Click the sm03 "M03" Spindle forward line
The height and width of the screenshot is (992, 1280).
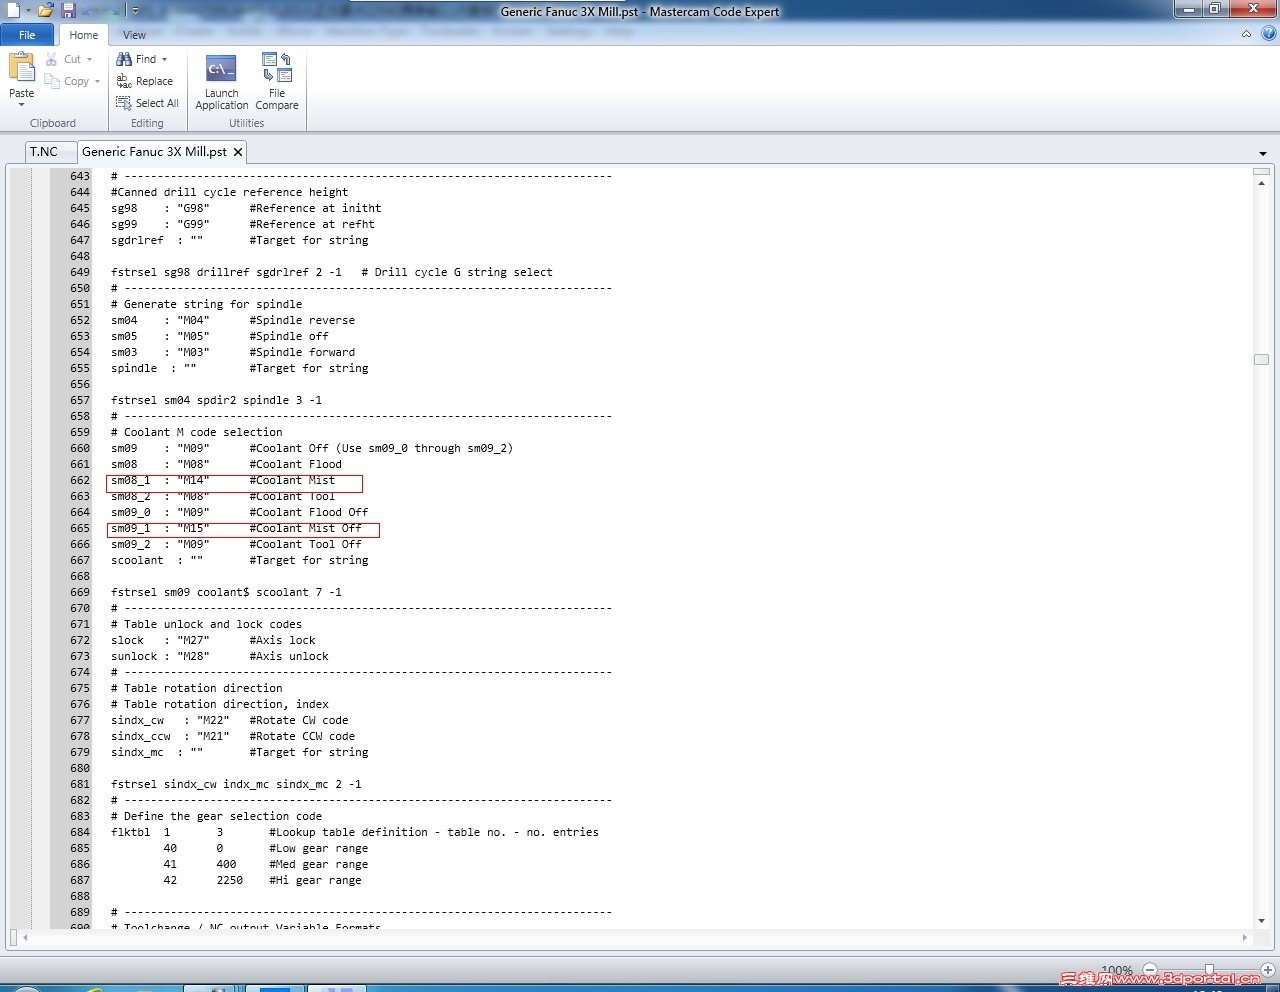tap(233, 352)
